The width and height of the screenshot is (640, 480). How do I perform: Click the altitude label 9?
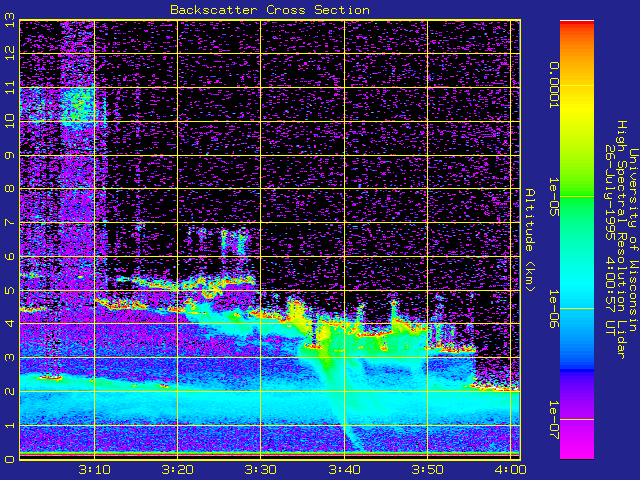(9, 155)
